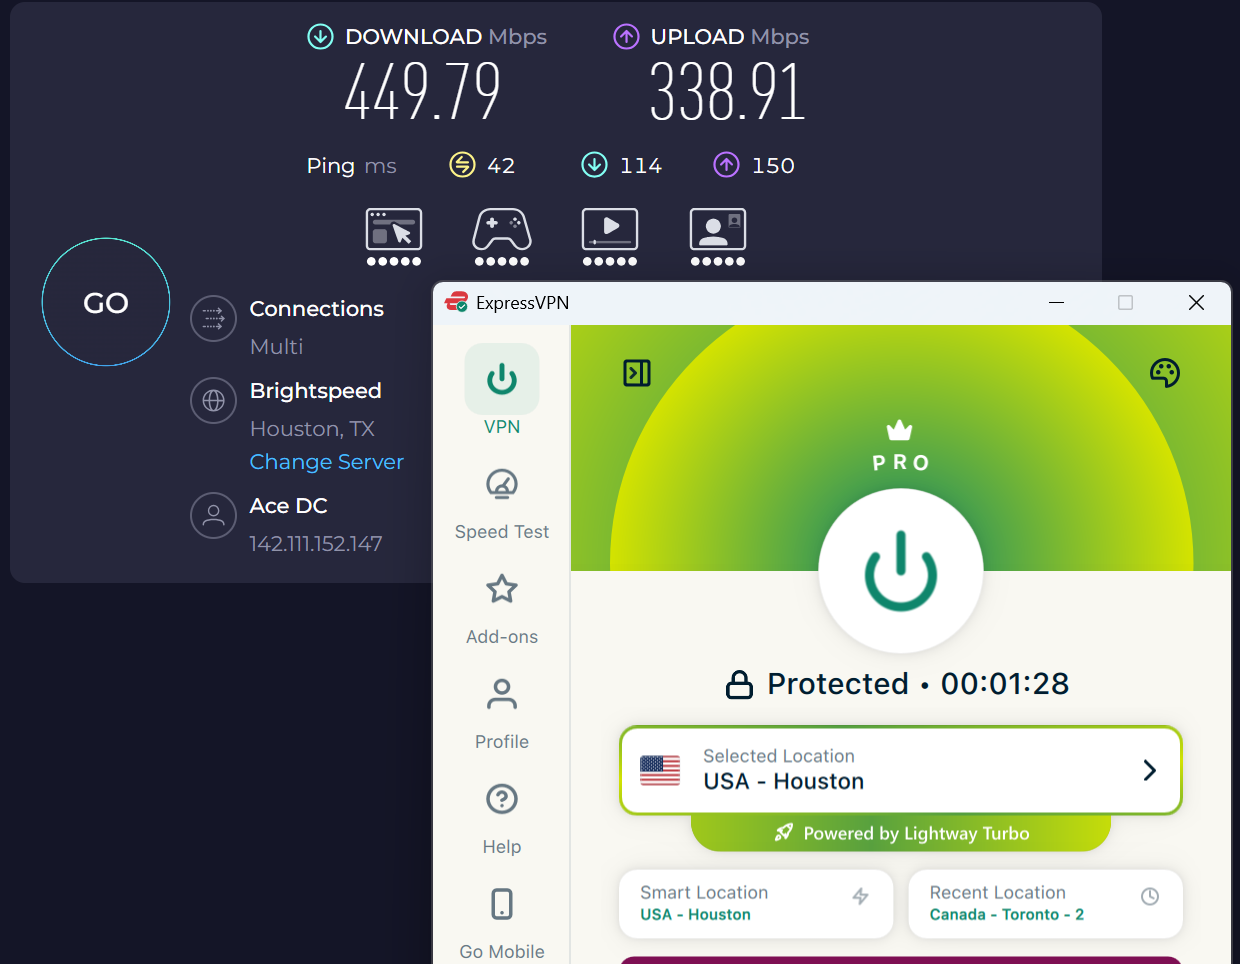The image size is (1240, 964).
Task: Close the ExpressVPN window
Action: click(x=1196, y=302)
